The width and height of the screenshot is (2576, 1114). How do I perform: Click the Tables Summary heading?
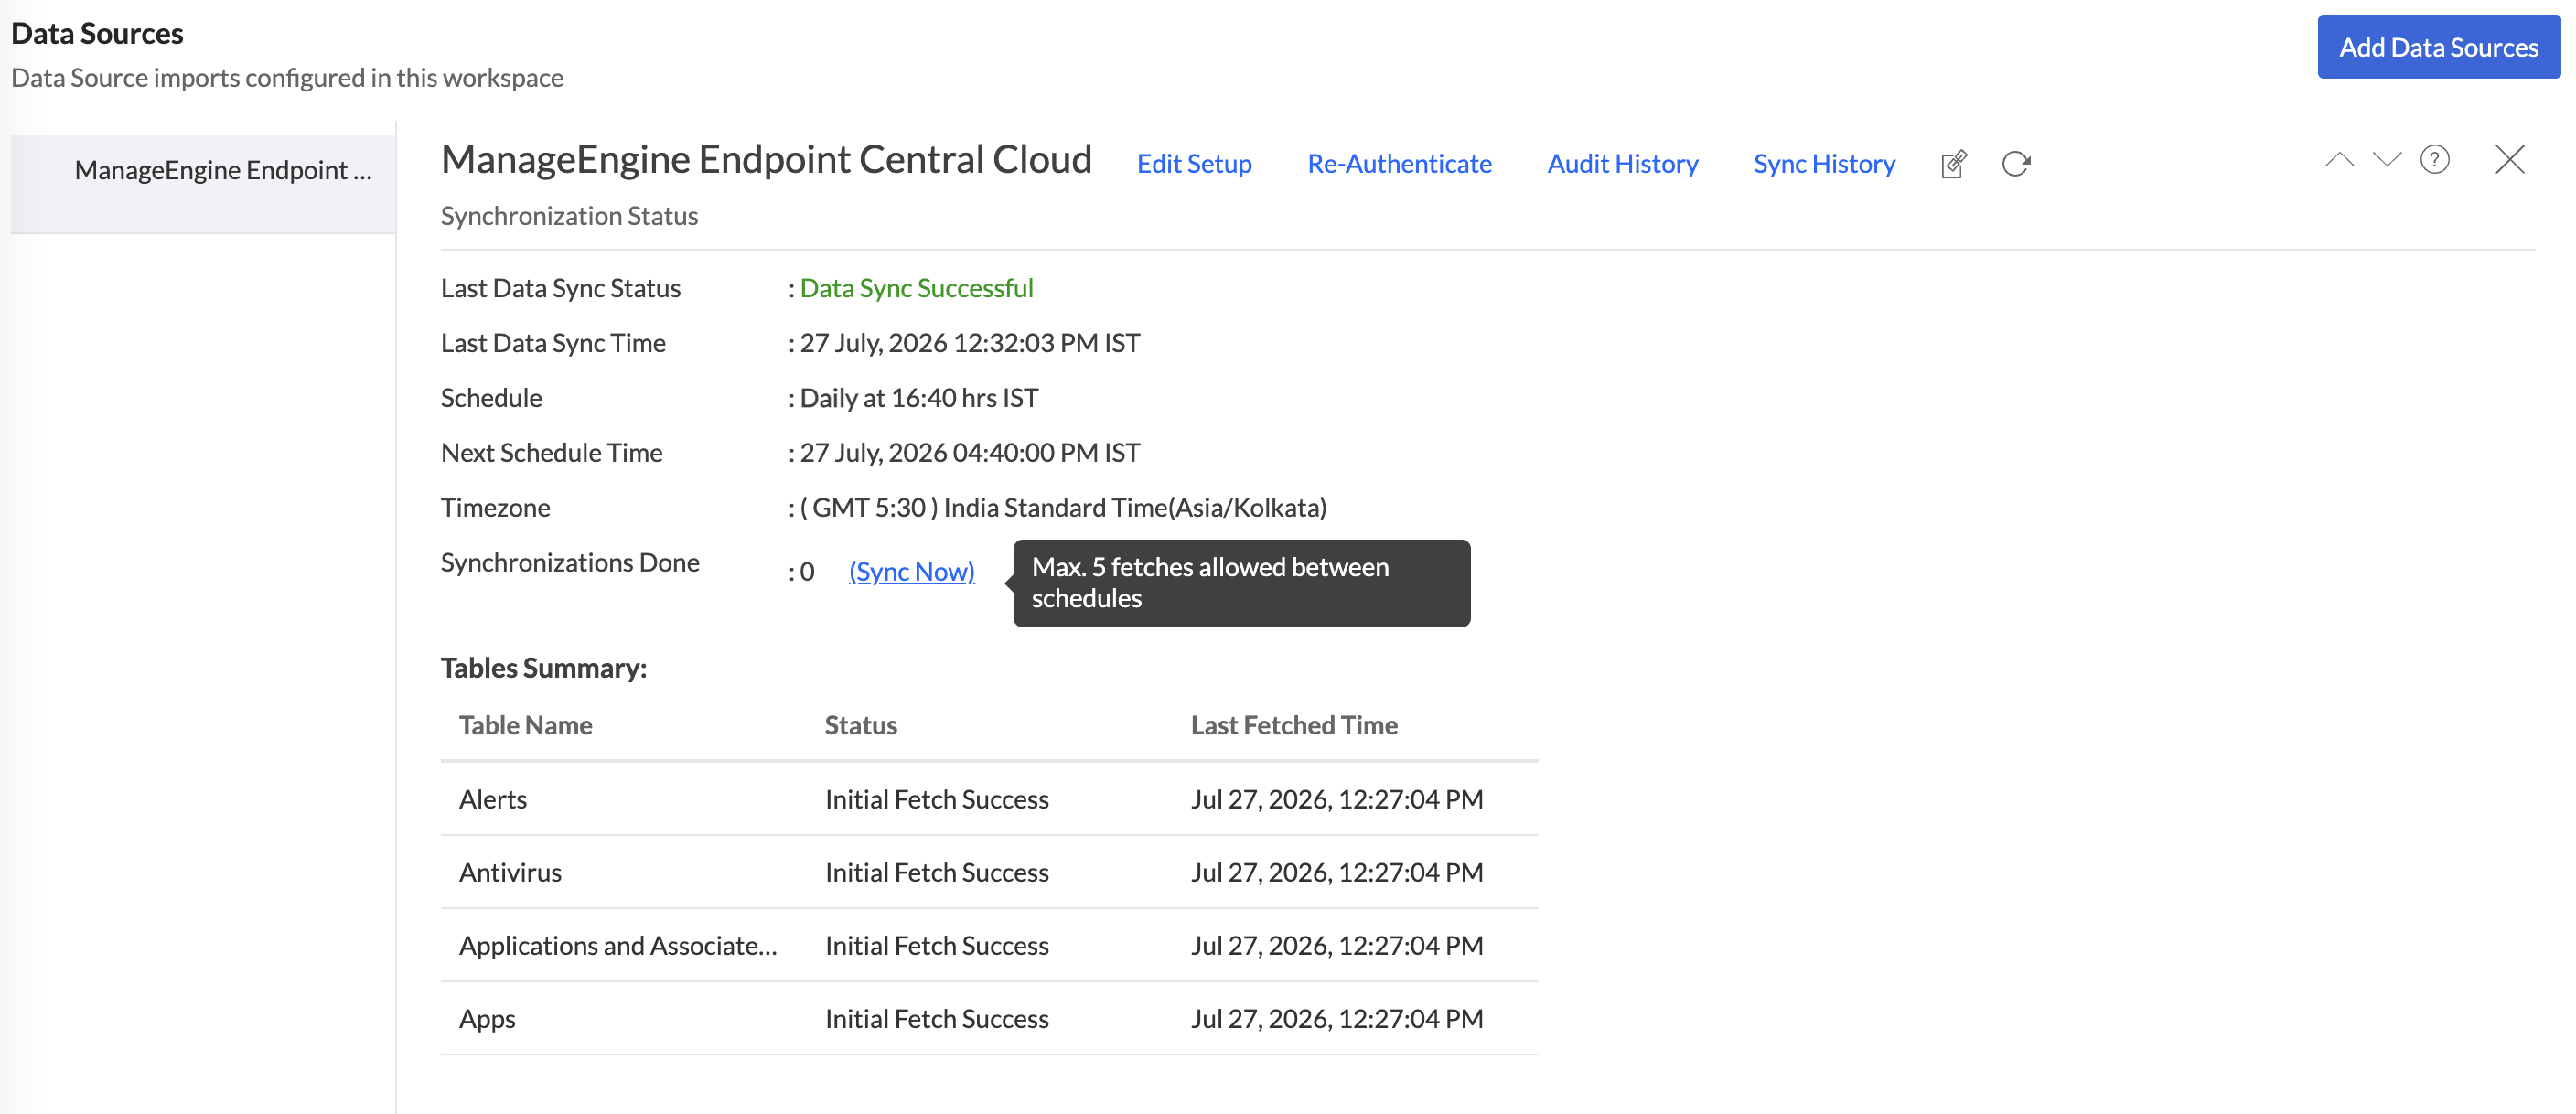544,668
